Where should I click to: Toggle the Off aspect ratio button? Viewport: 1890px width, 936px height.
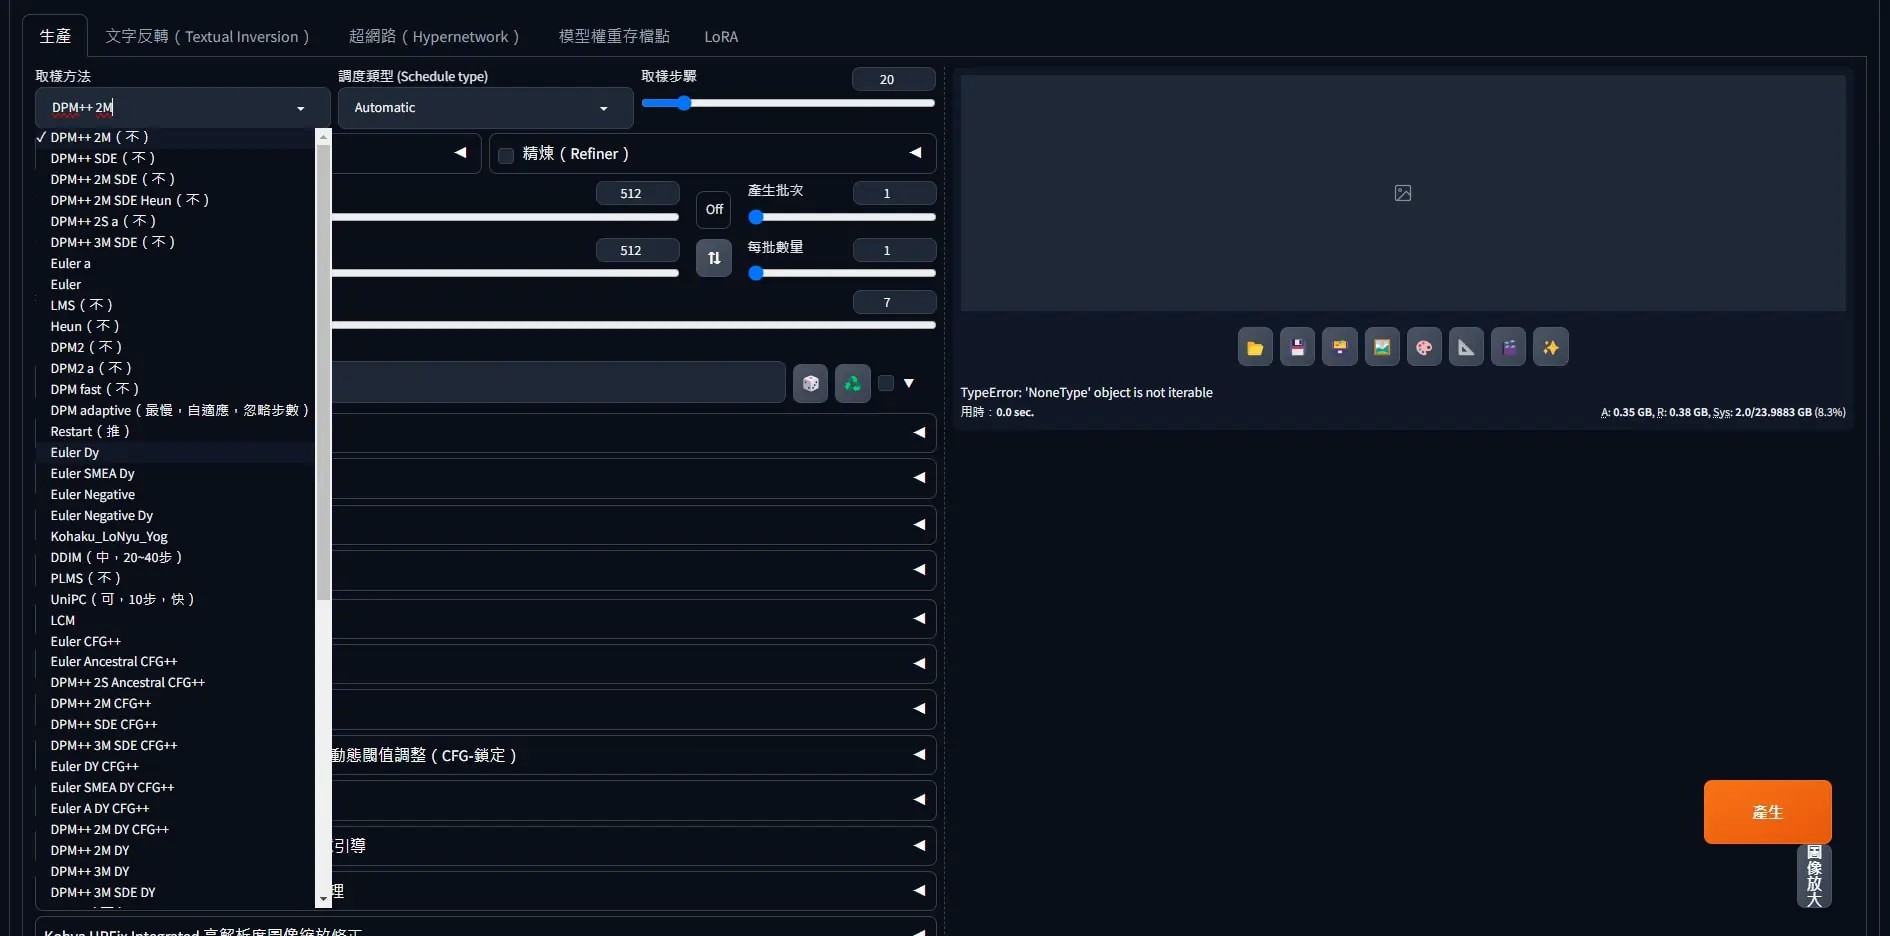pos(714,210)
